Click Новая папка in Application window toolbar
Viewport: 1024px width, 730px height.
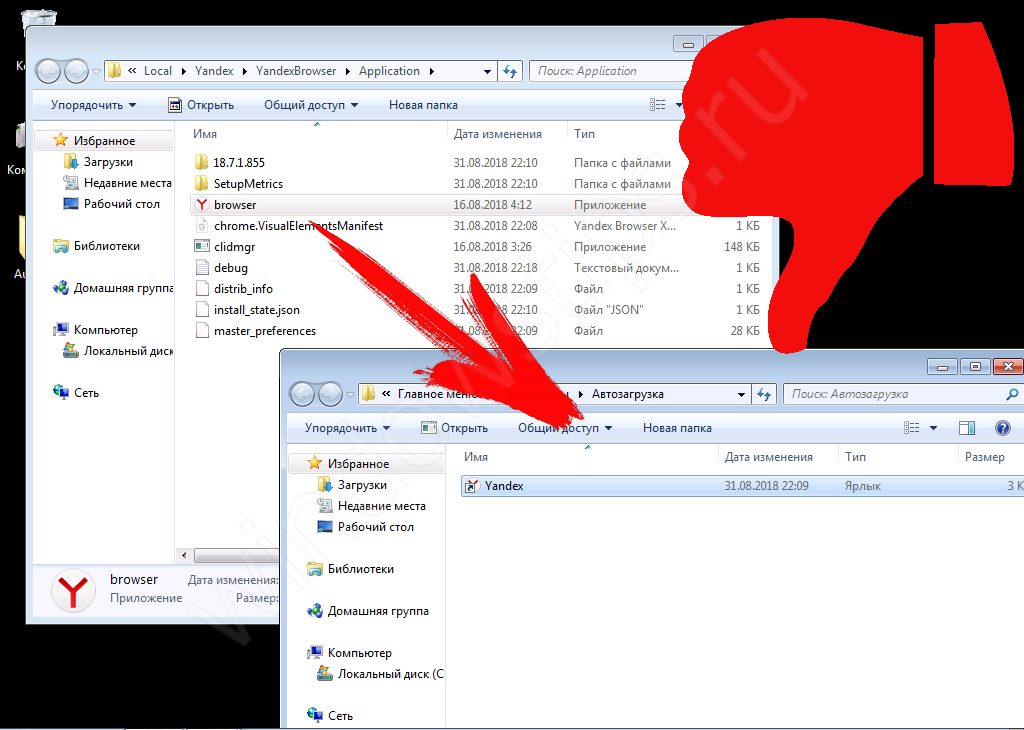pos(423,105)
